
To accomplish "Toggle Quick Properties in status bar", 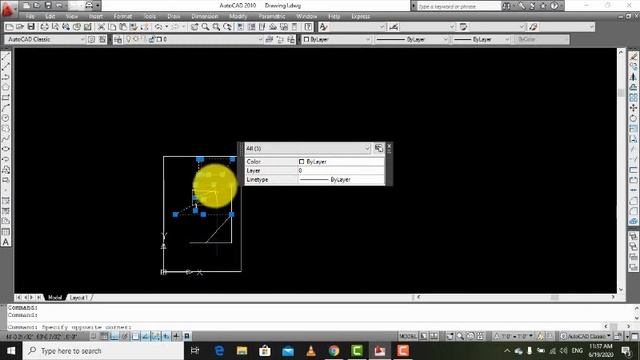I will point(187,336).
